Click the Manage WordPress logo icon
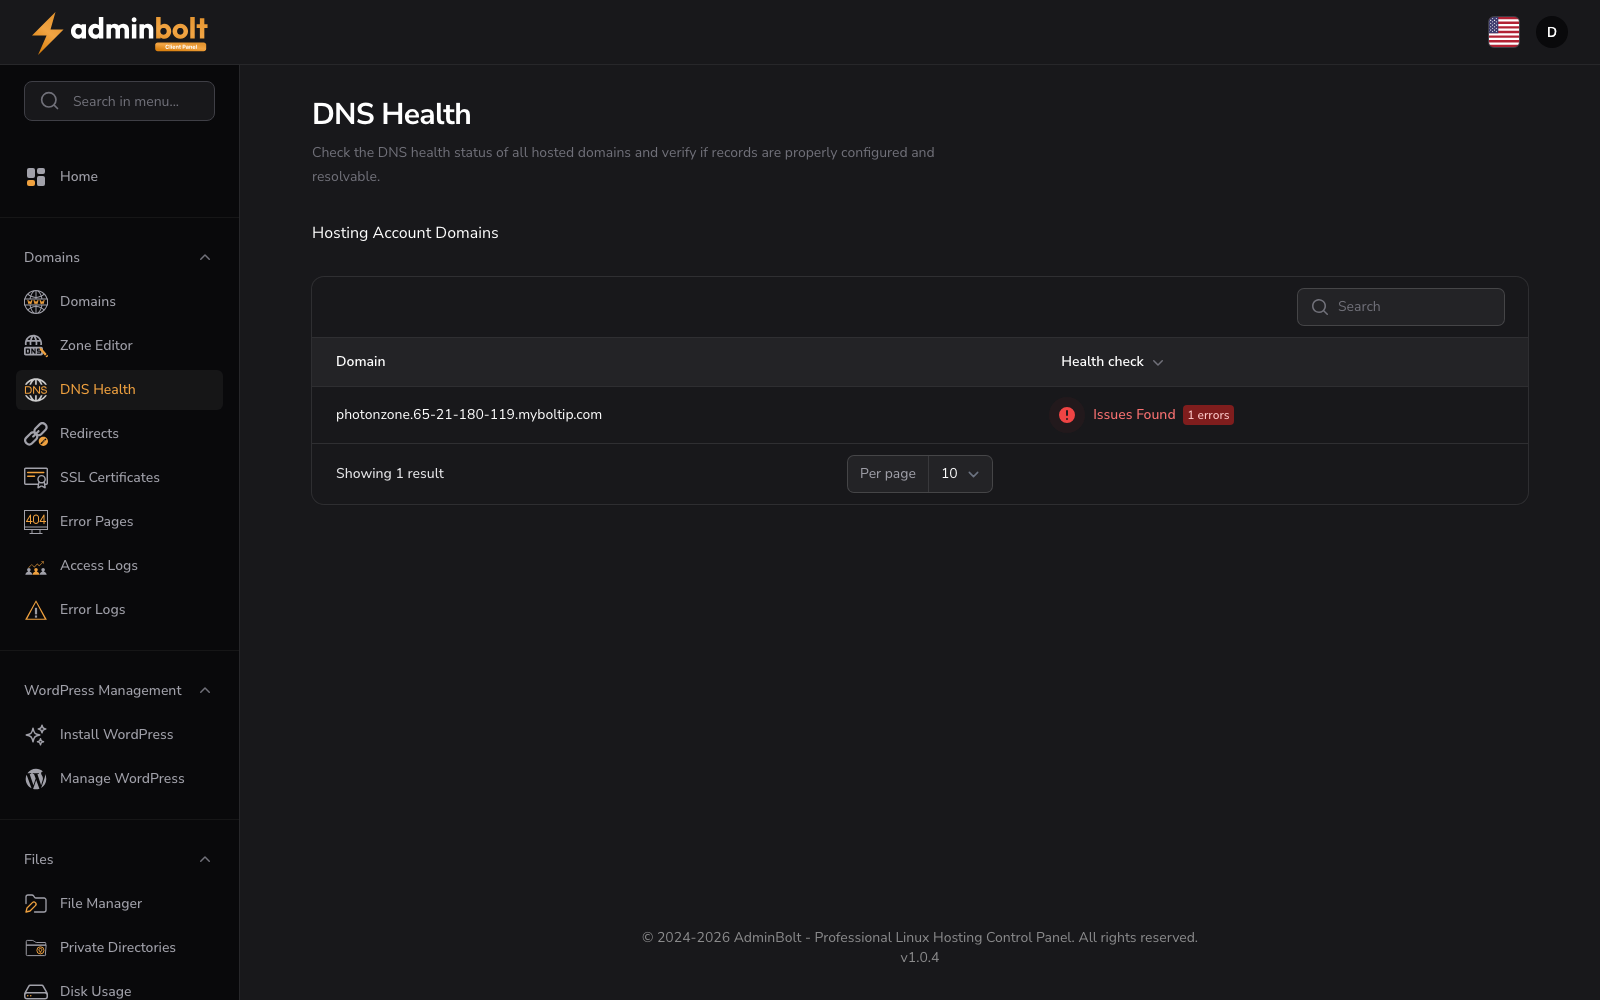Image resolution: width=1600 pixels, height=1000 pixels. coord(36,779)
